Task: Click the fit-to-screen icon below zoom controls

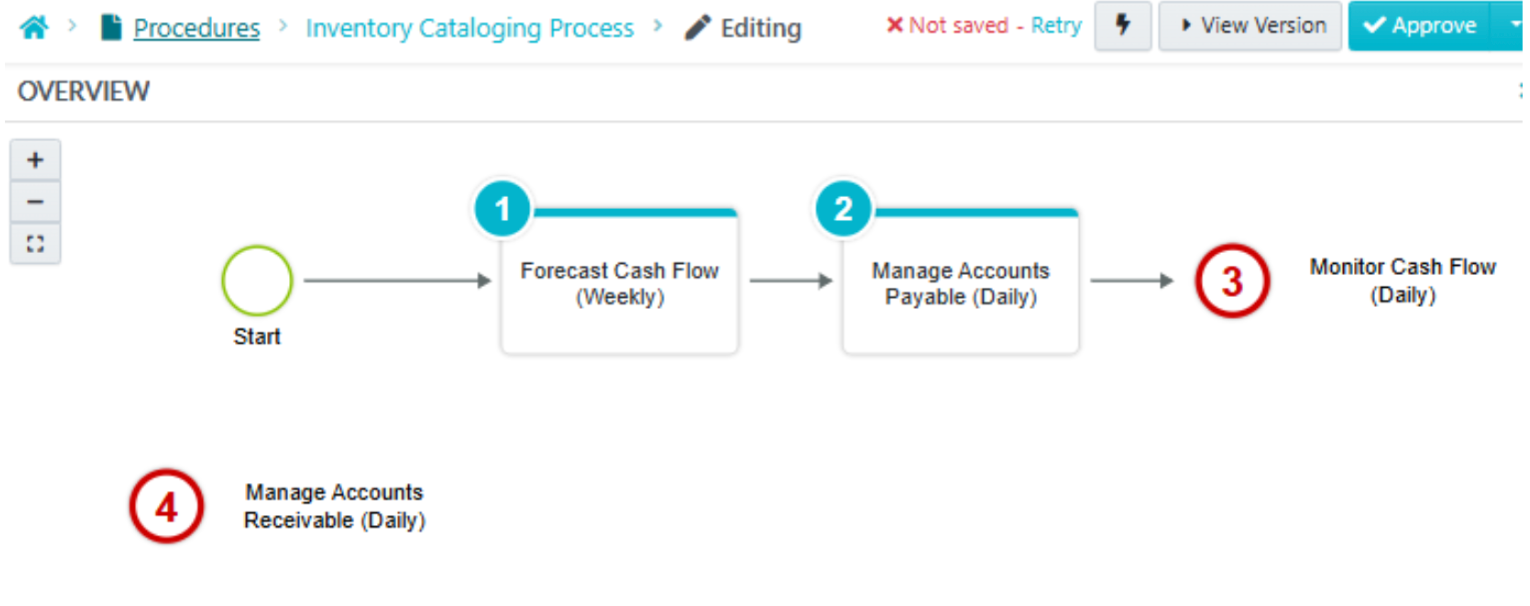Action: [x=35, y=242]
